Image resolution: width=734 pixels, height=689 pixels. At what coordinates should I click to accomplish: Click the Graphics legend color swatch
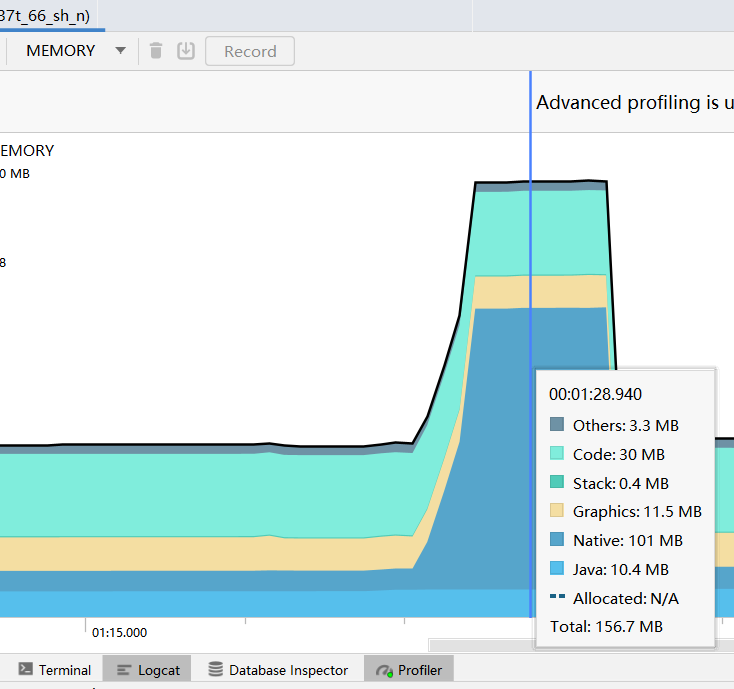pos(557,510)
